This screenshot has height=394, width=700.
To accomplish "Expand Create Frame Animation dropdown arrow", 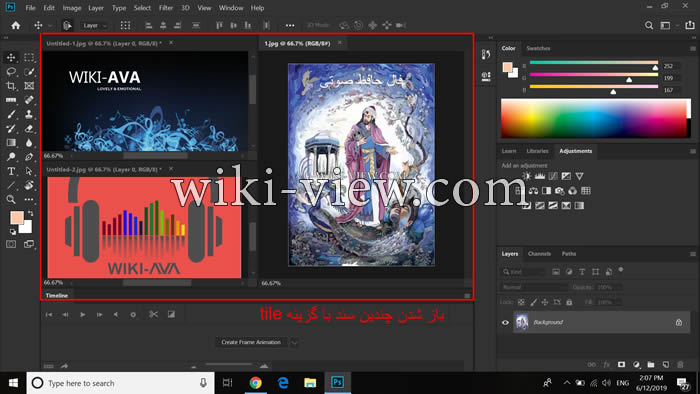I will pos(294,342).
